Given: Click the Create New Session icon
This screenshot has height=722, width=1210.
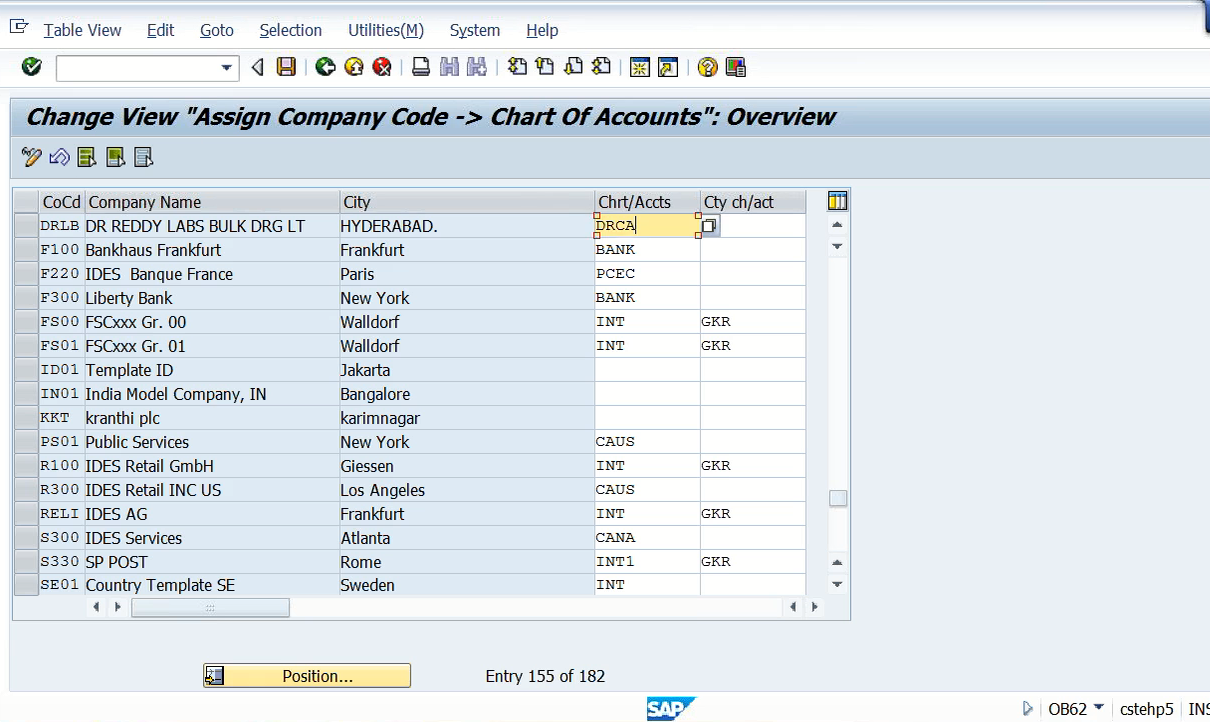Looking at the screenshot, I should [640, 67].
